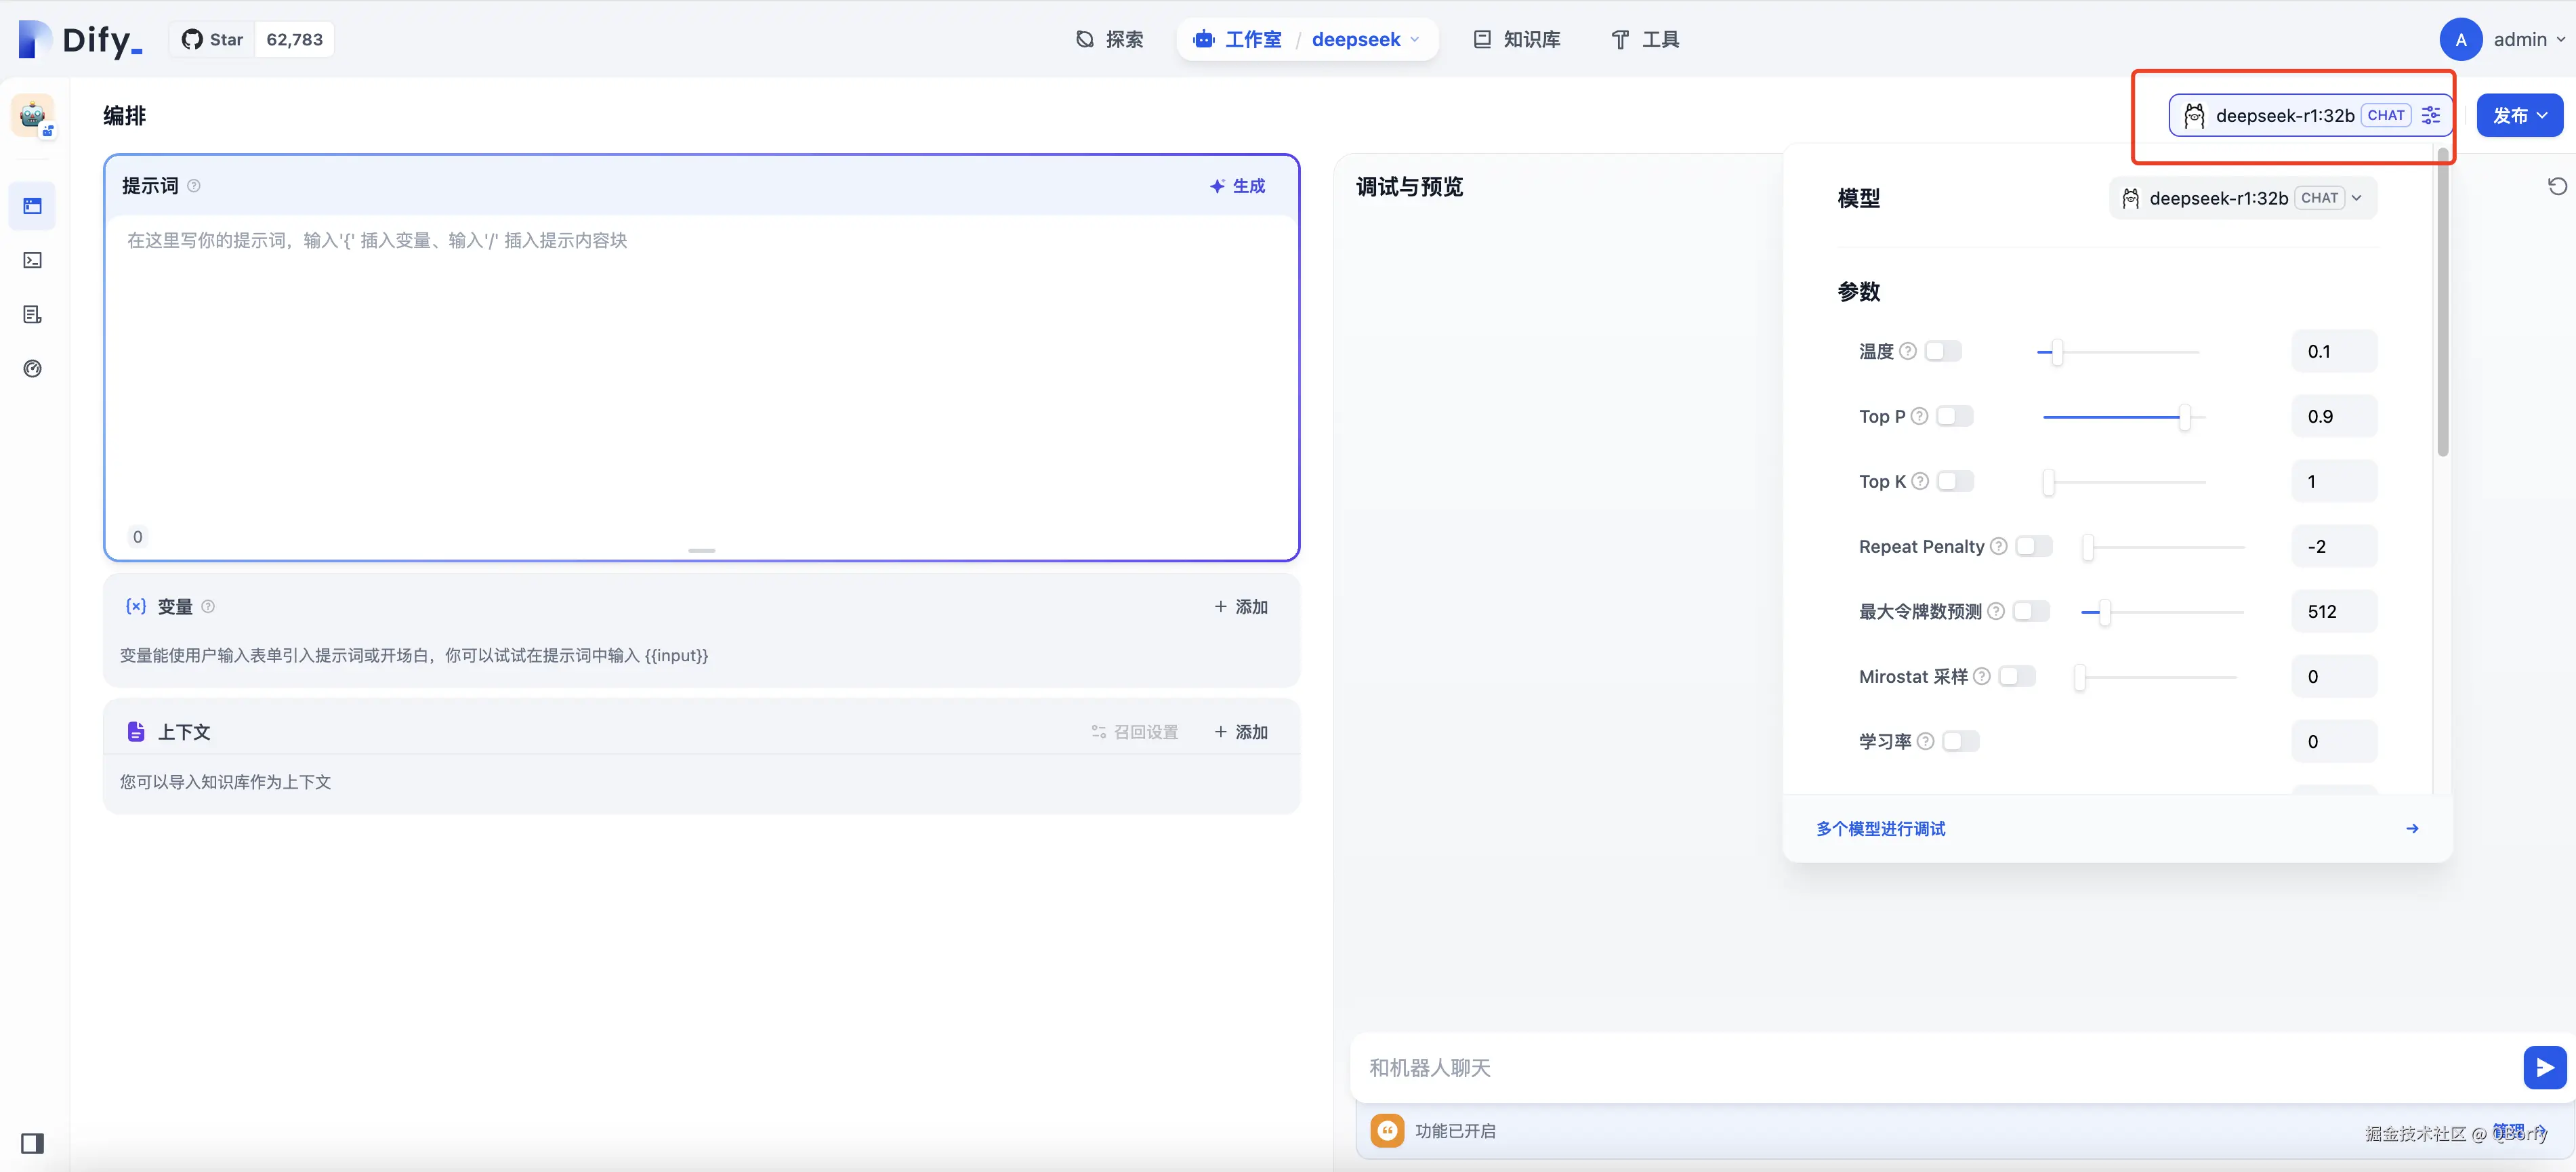The height and width of the screenshot is (1172, 2576).
Task: Click the 生成 prompt generate button
Action: (x=1237, y=186)
